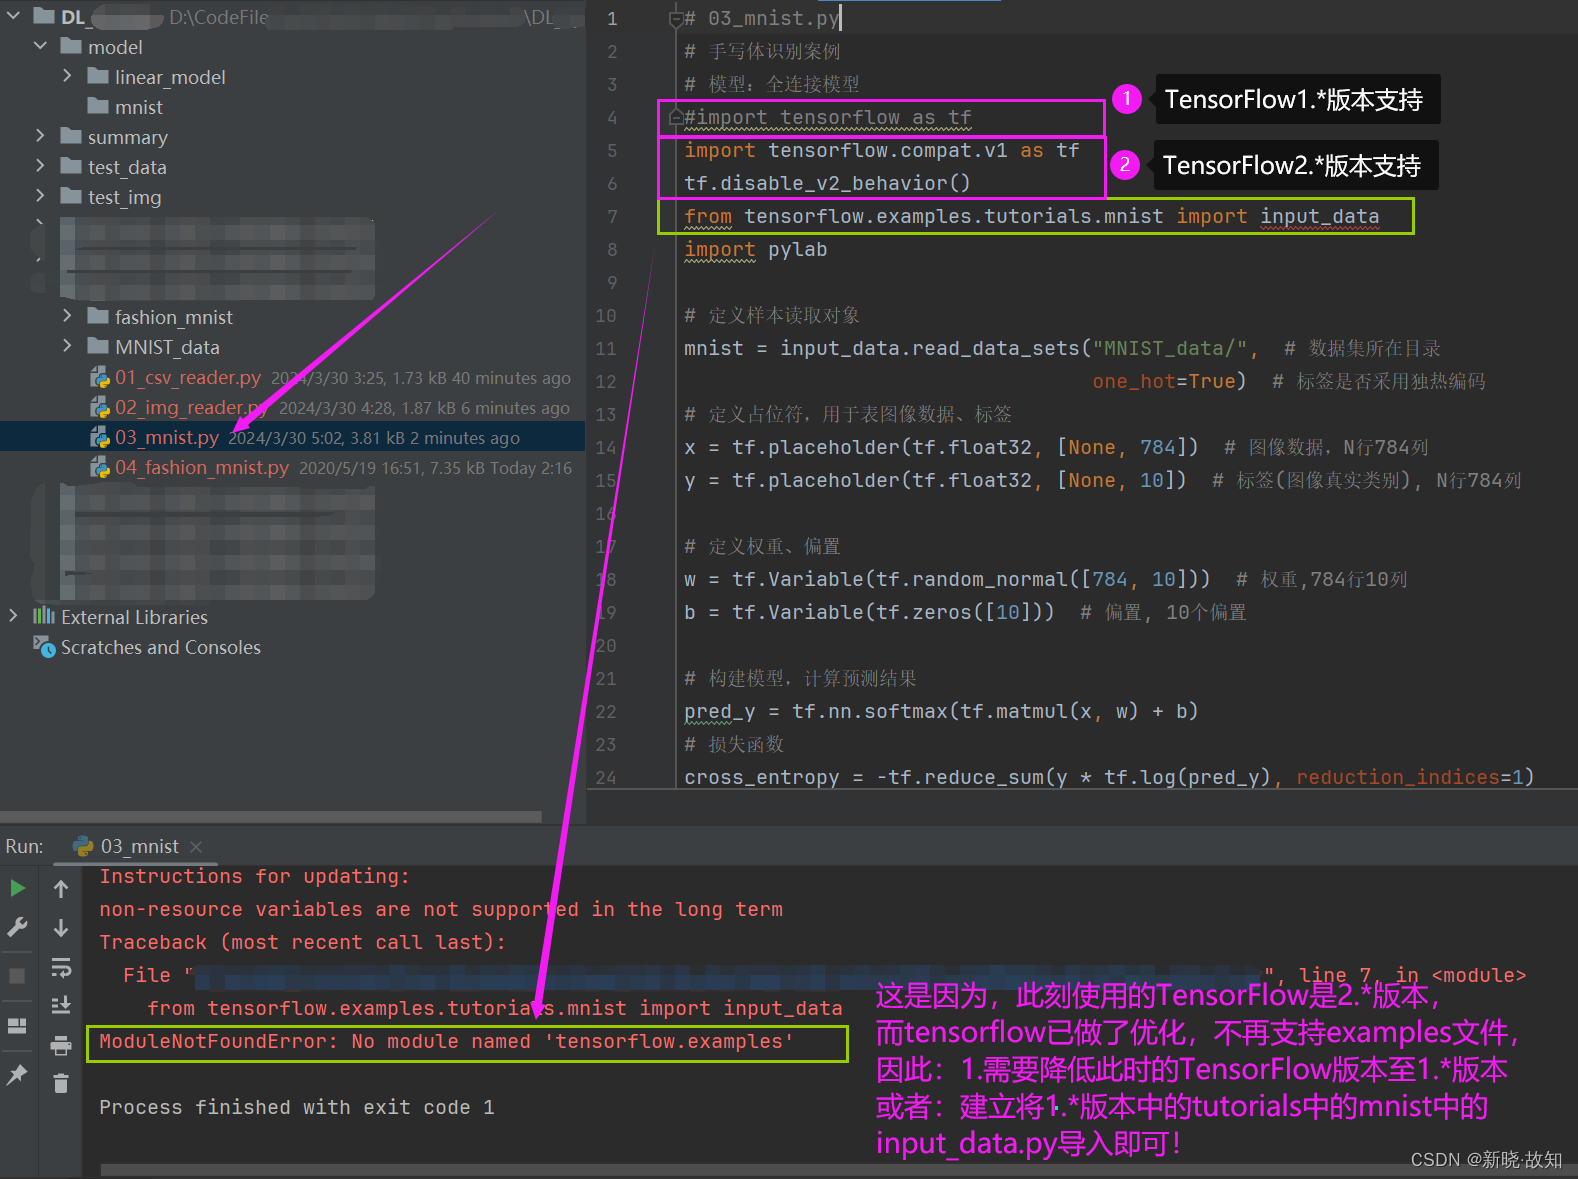
Task: Toggle Soft-Wrap in console output
Action: pyautogui.click(x=61, y=967)
